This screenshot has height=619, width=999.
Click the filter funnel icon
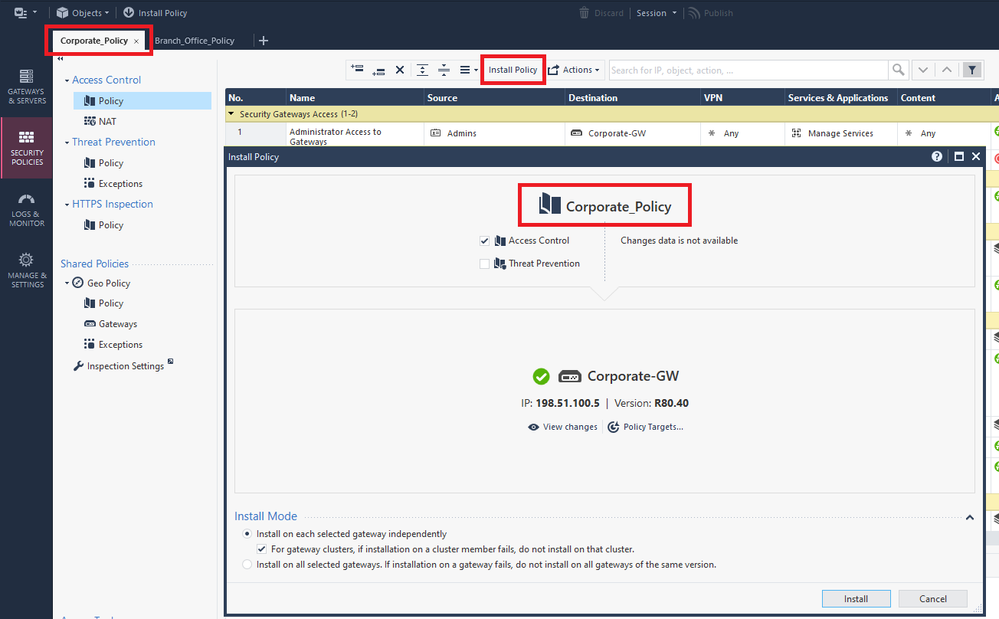point(971,70)
